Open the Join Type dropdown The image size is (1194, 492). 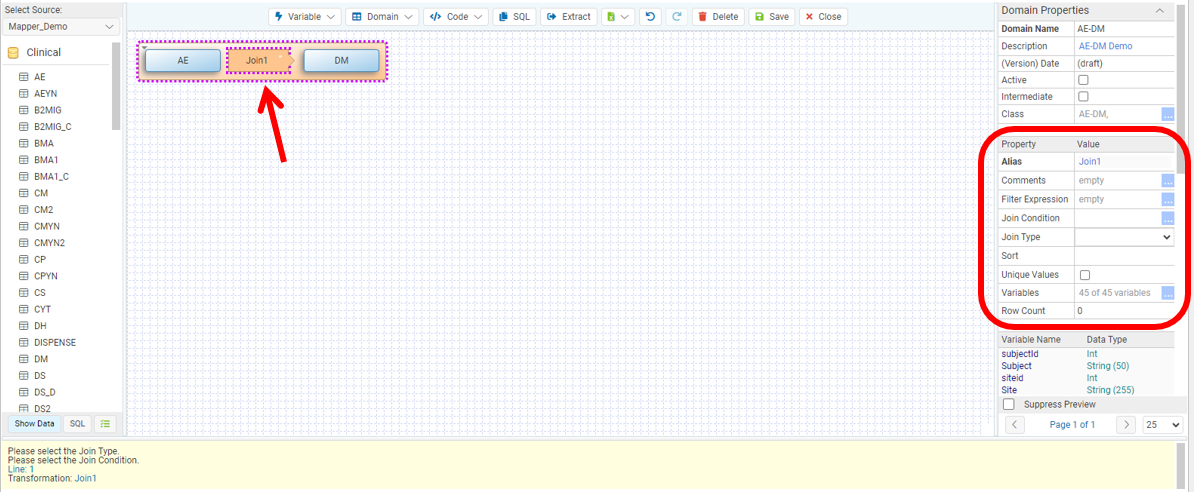[1124, 238]
